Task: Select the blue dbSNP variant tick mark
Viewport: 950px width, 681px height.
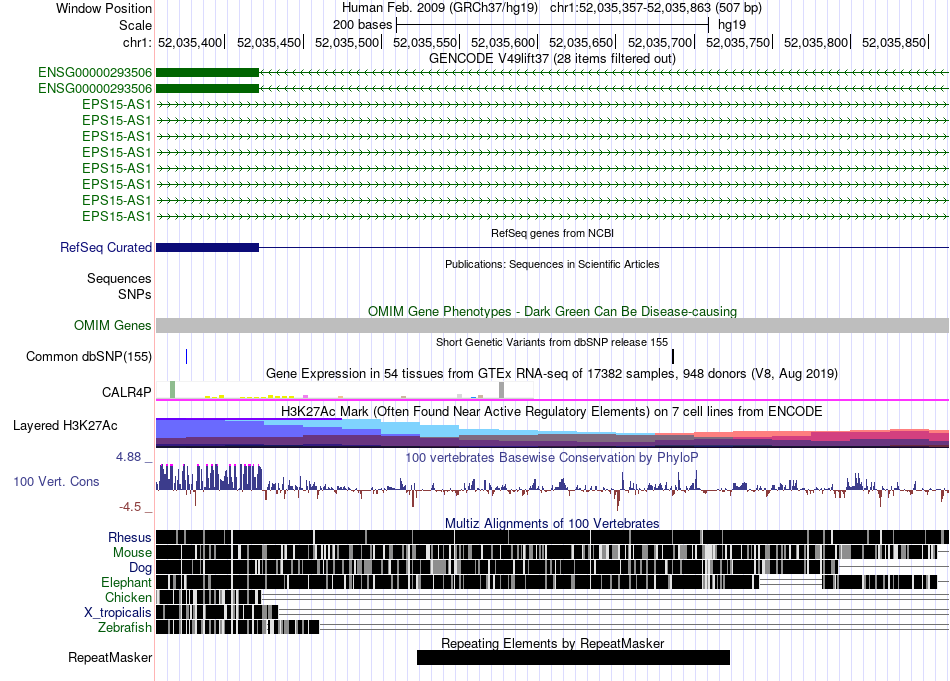Action: tap(187, 356)
